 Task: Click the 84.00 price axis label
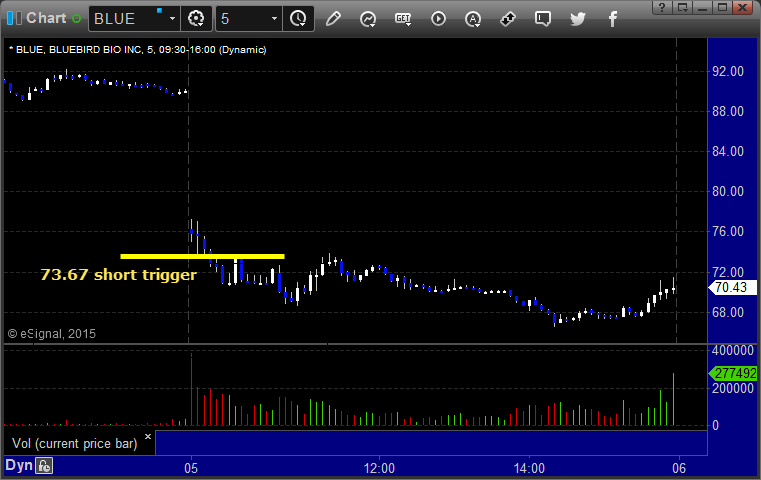[728, 151]
